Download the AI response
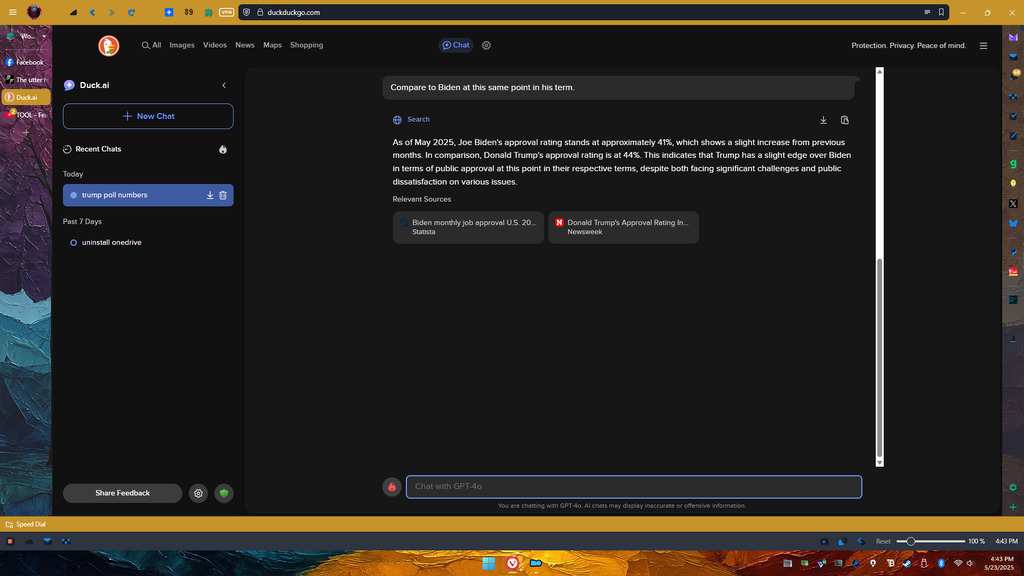Screen dimensions: 1024x576 pos(823,120)
